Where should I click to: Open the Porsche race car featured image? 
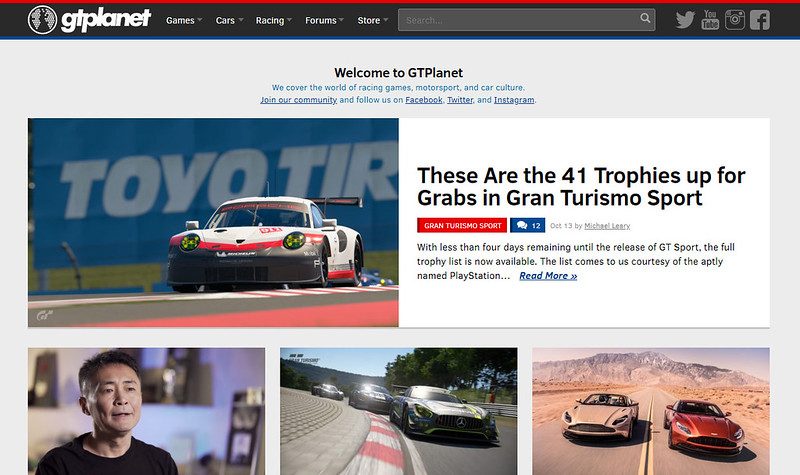tap(213, 222)
